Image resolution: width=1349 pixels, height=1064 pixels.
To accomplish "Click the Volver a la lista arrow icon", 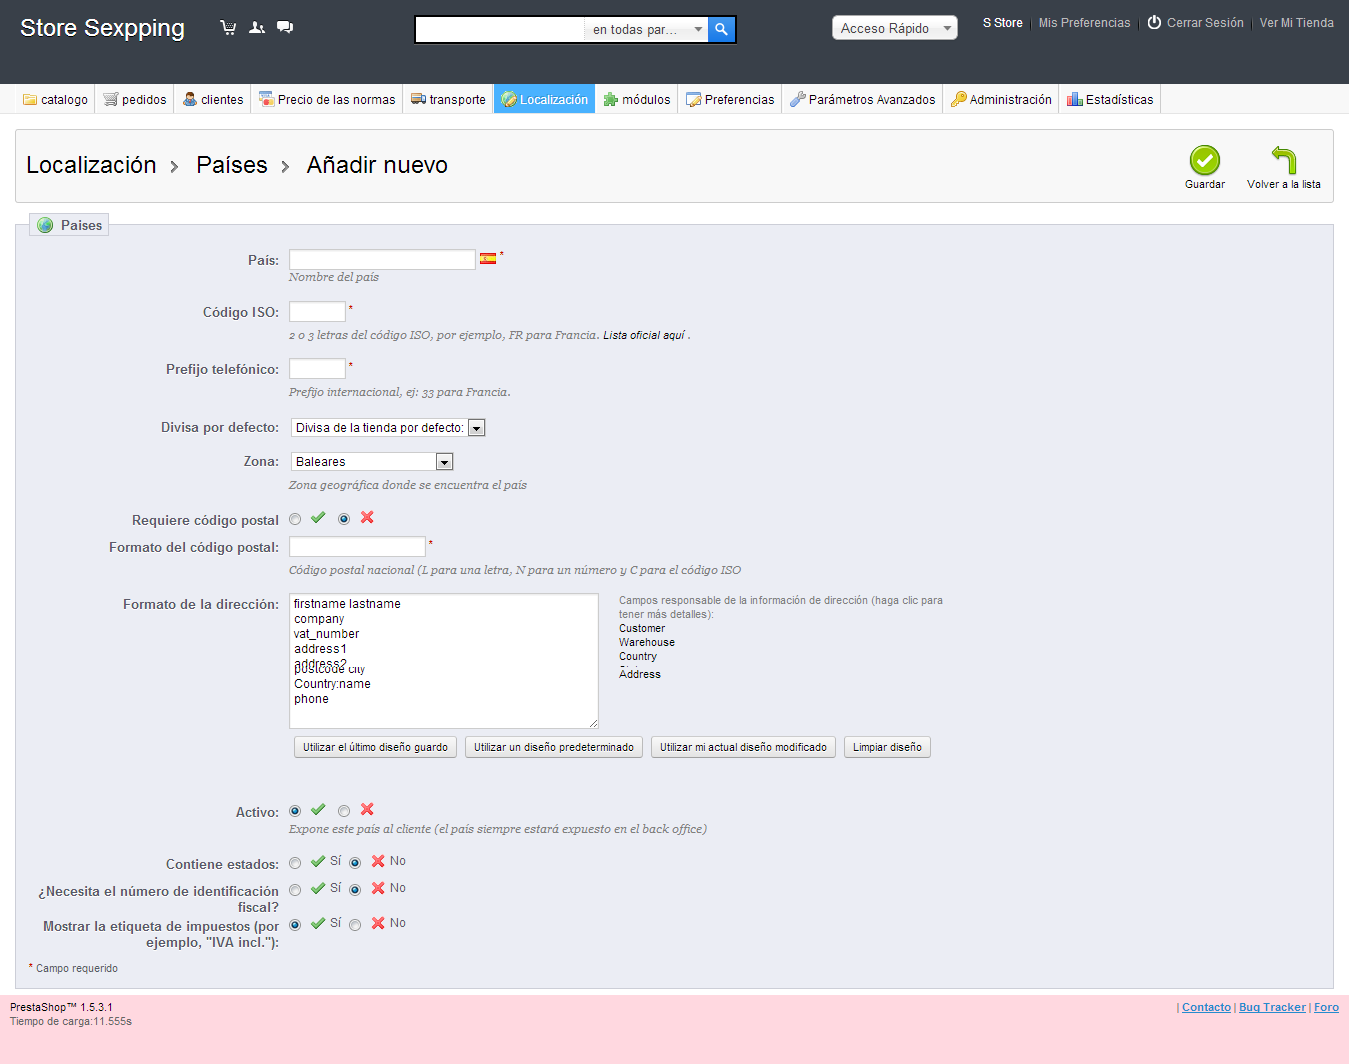I will tap(1283, 160).
